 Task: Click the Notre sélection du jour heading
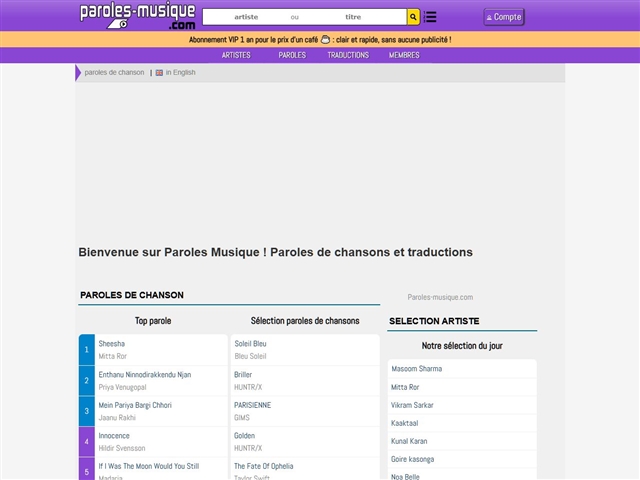tap(462, 346)
